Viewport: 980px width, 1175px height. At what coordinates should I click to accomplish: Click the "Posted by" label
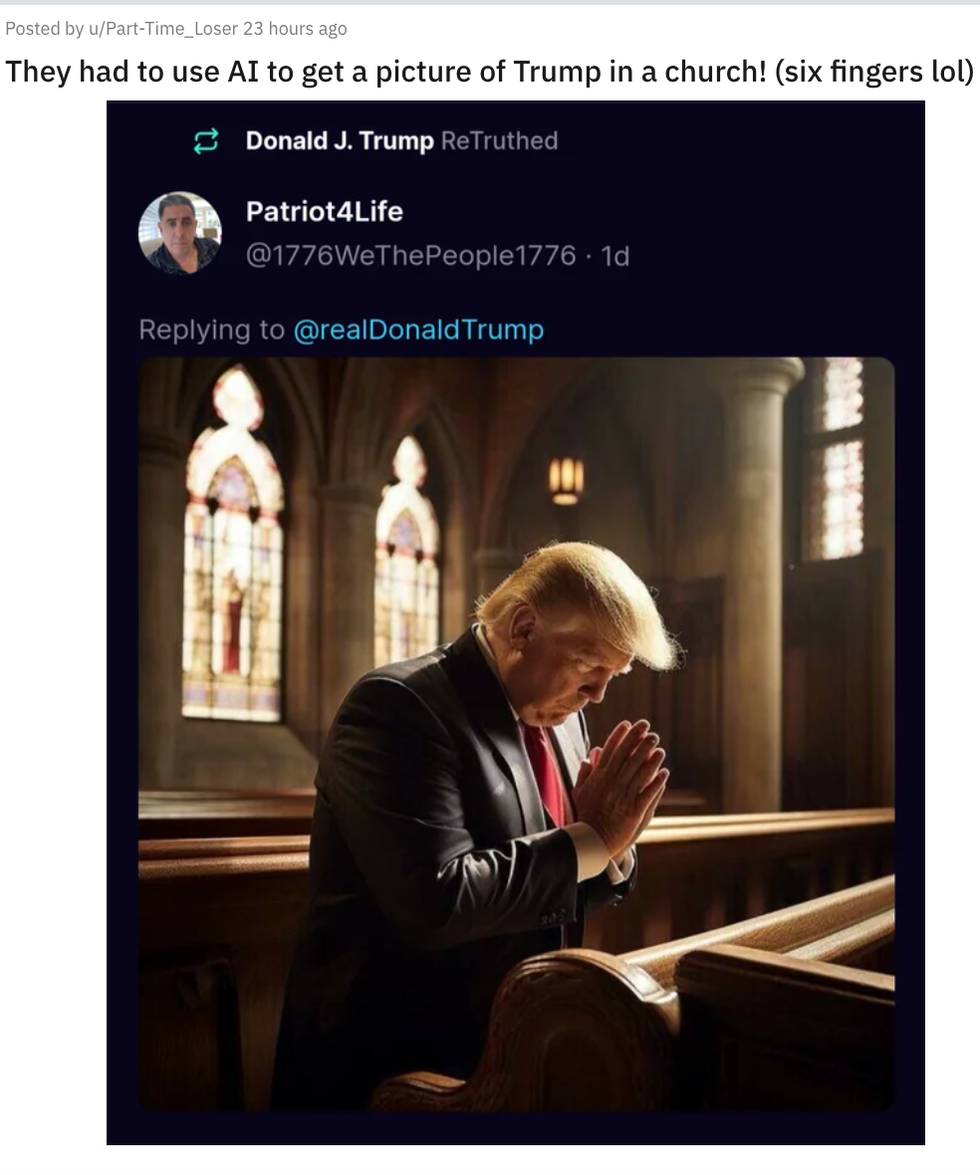point(44,29)
